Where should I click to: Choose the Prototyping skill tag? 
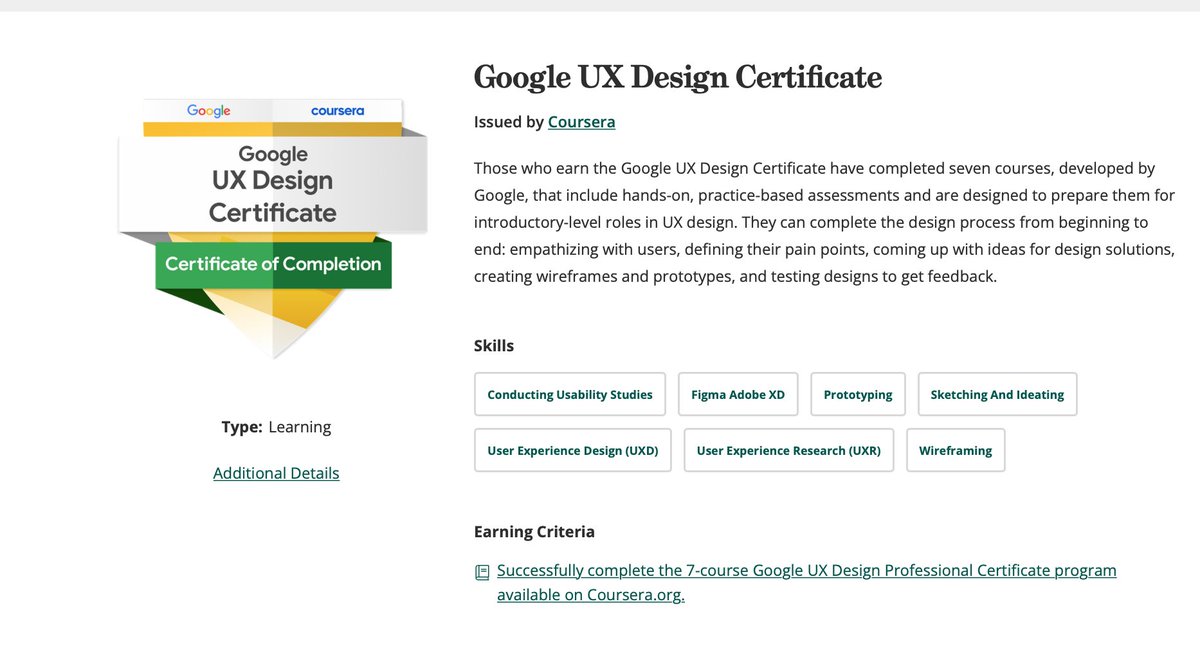click(858, 394)
